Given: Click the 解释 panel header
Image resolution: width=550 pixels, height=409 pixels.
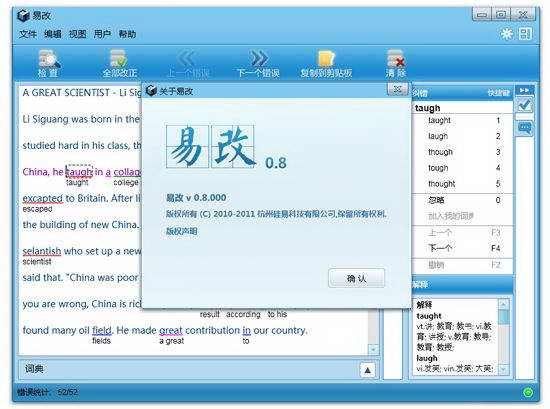Looking at the screenshot, I should click(x=461, y=284).
